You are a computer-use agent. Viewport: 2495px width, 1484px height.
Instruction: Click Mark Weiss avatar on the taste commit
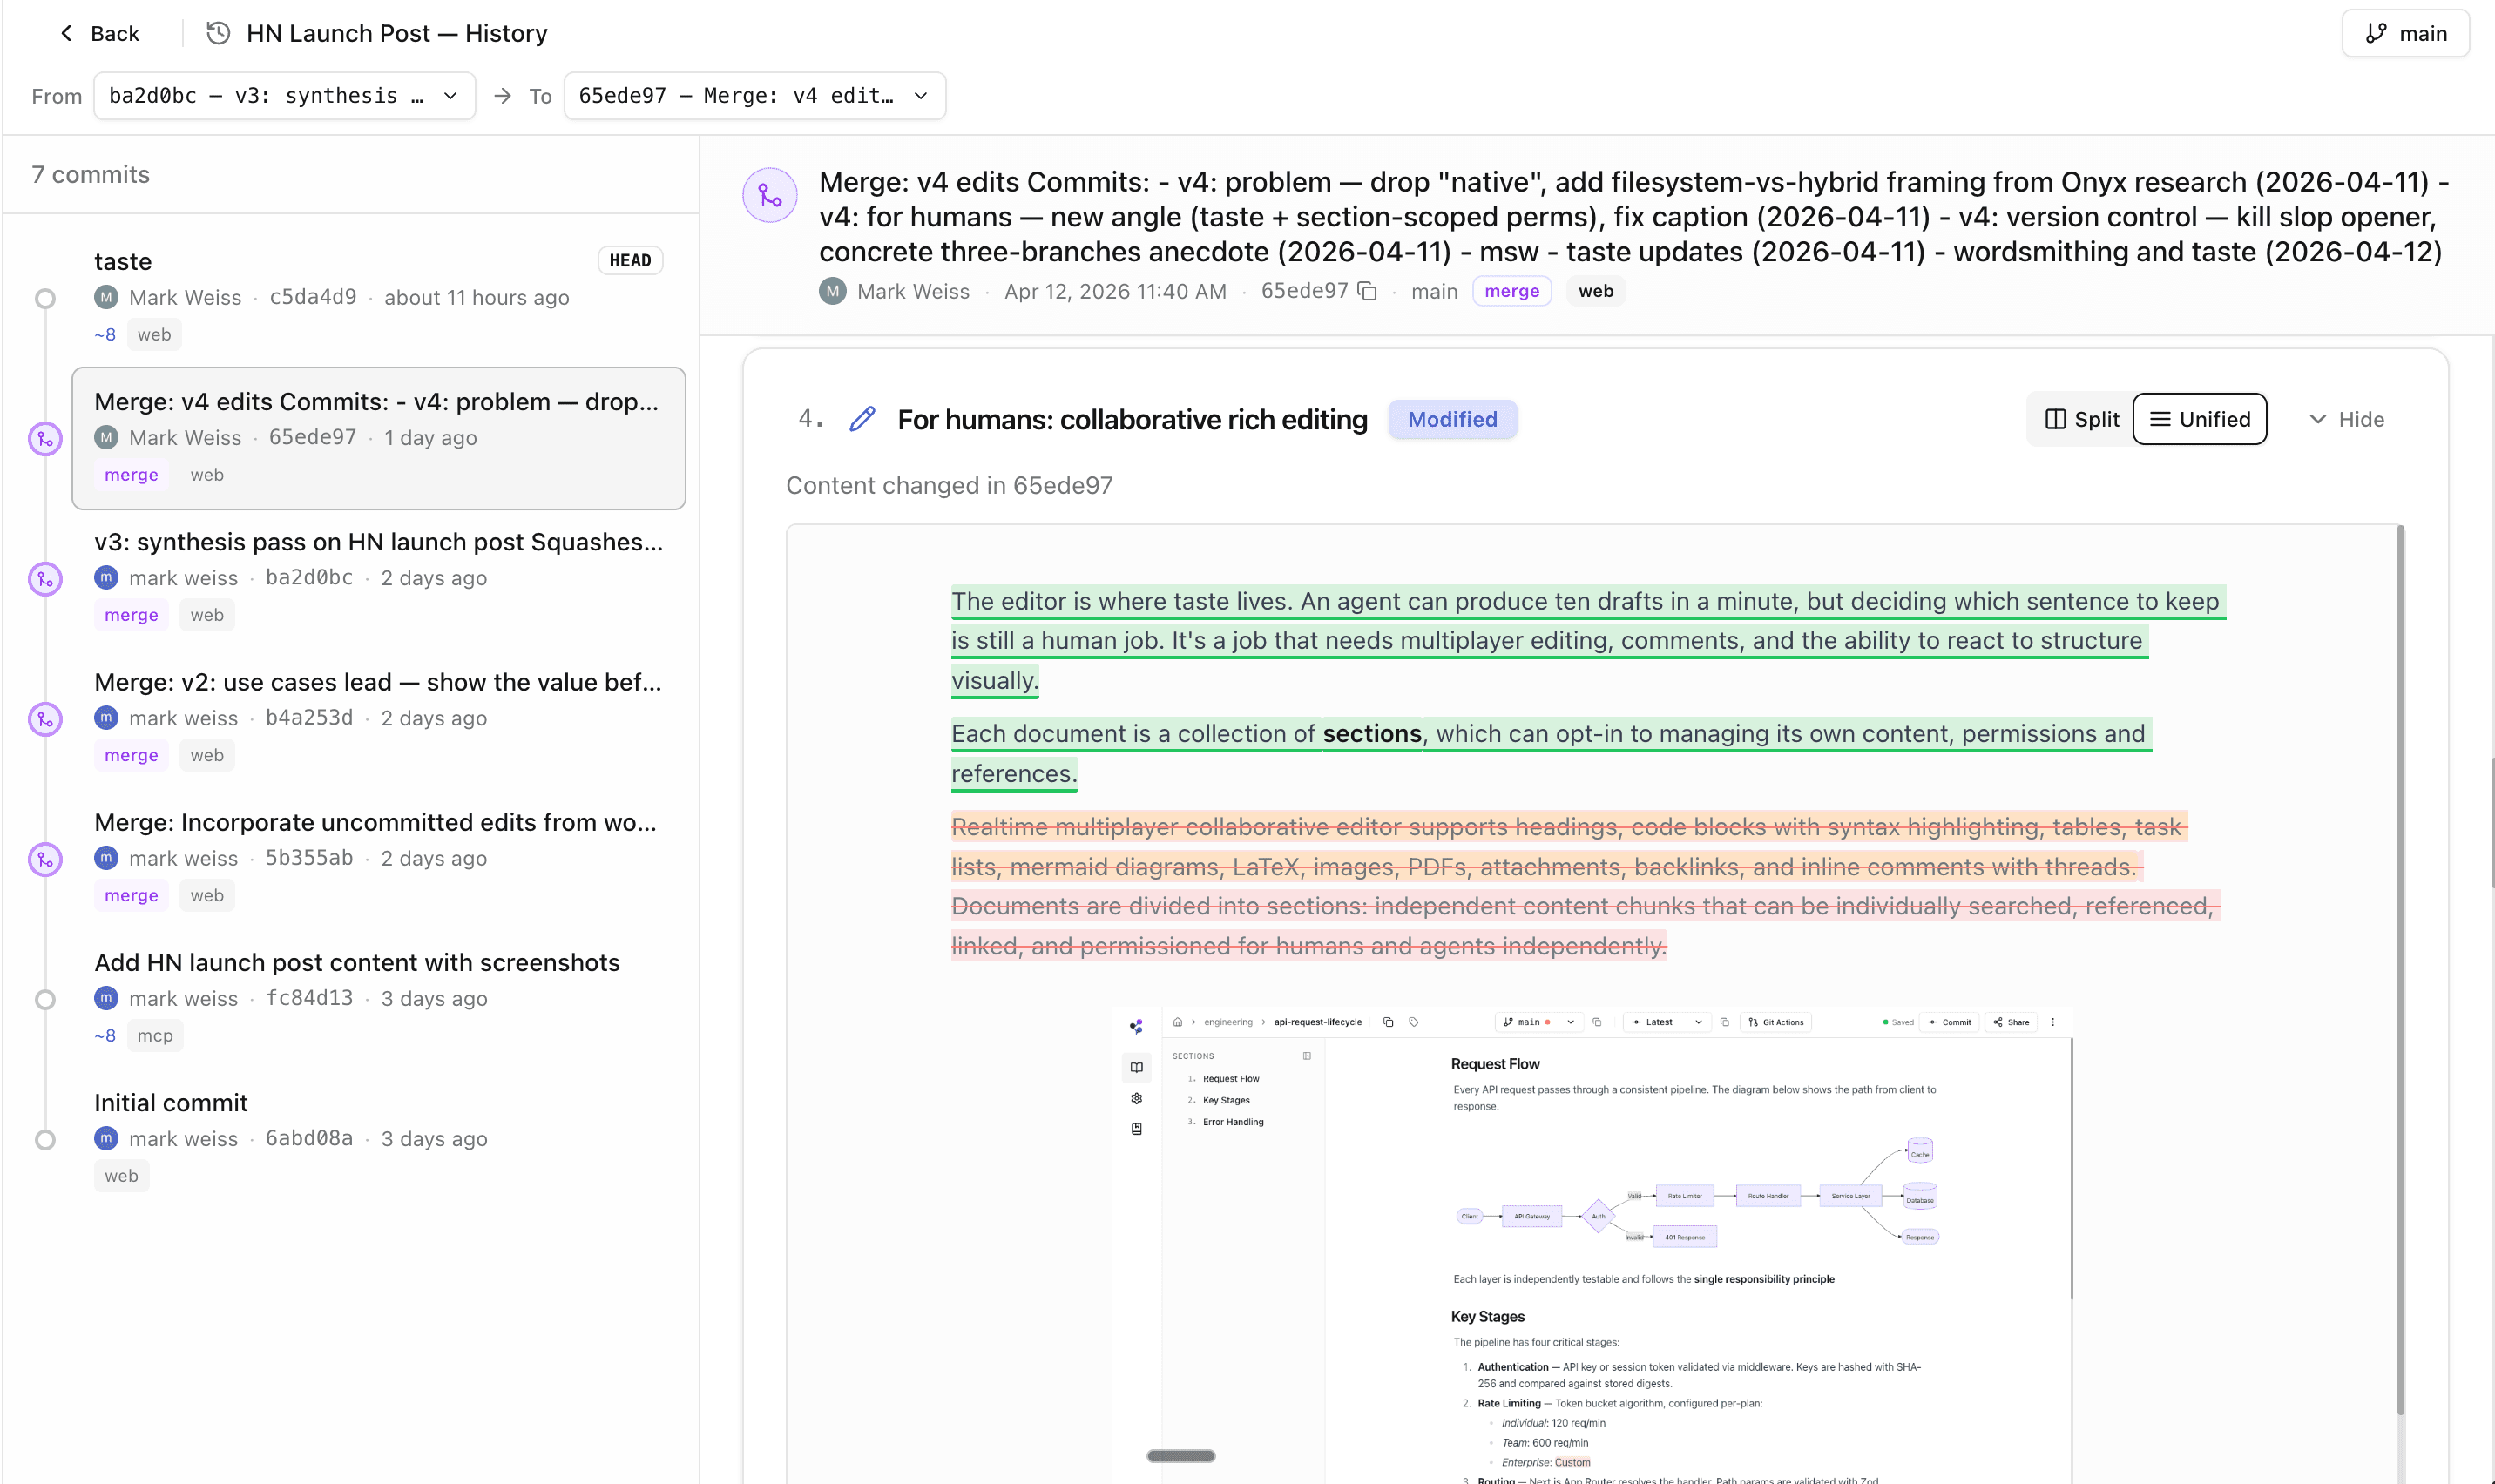(x=108, y=297)
